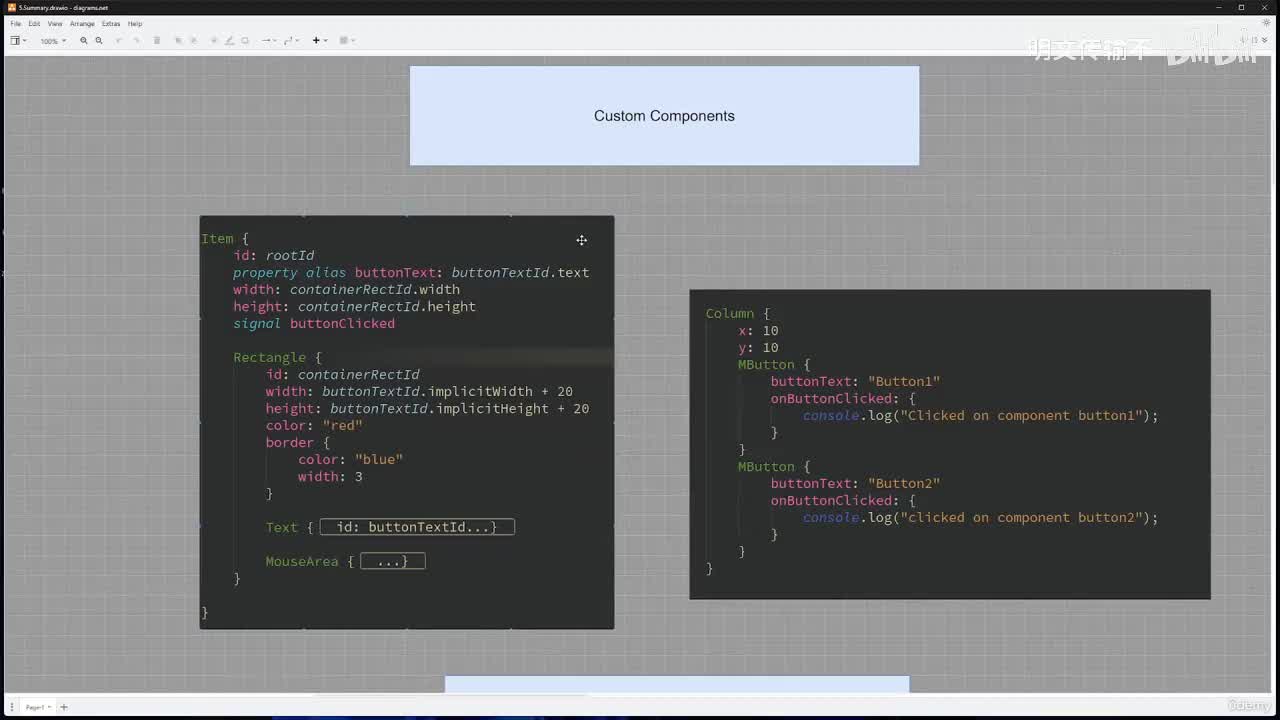The image size is (1280, 720).
Task: Click the console.log 'Clicked on component button1' line
Action: [980, 416]
